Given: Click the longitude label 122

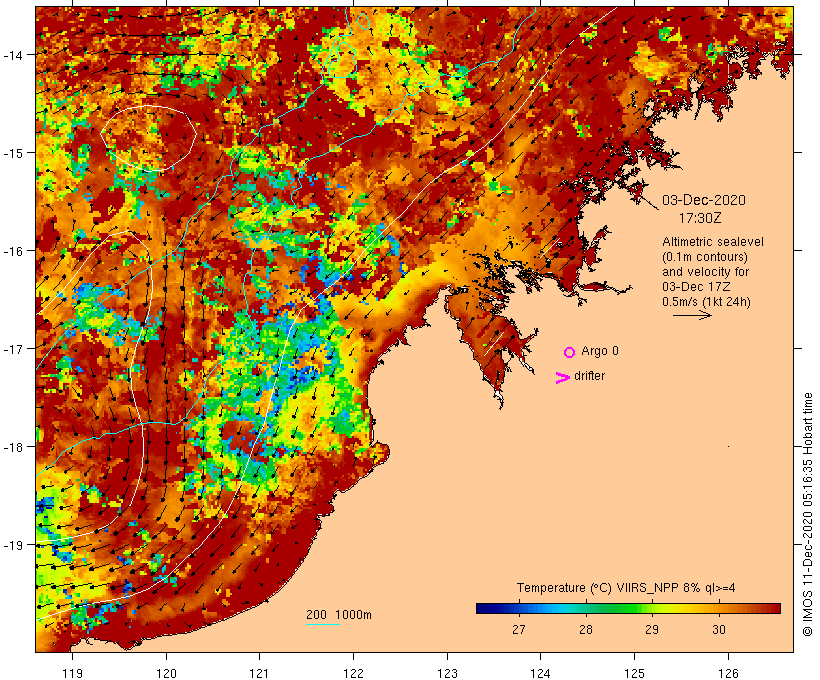Looking at the screenshot, I should (x=354, y=673).
